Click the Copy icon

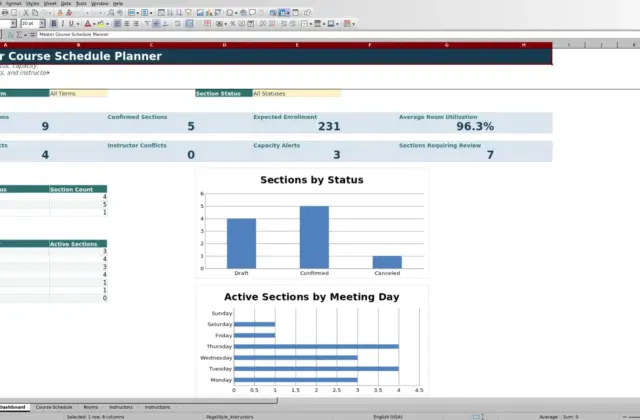(35, 13)
